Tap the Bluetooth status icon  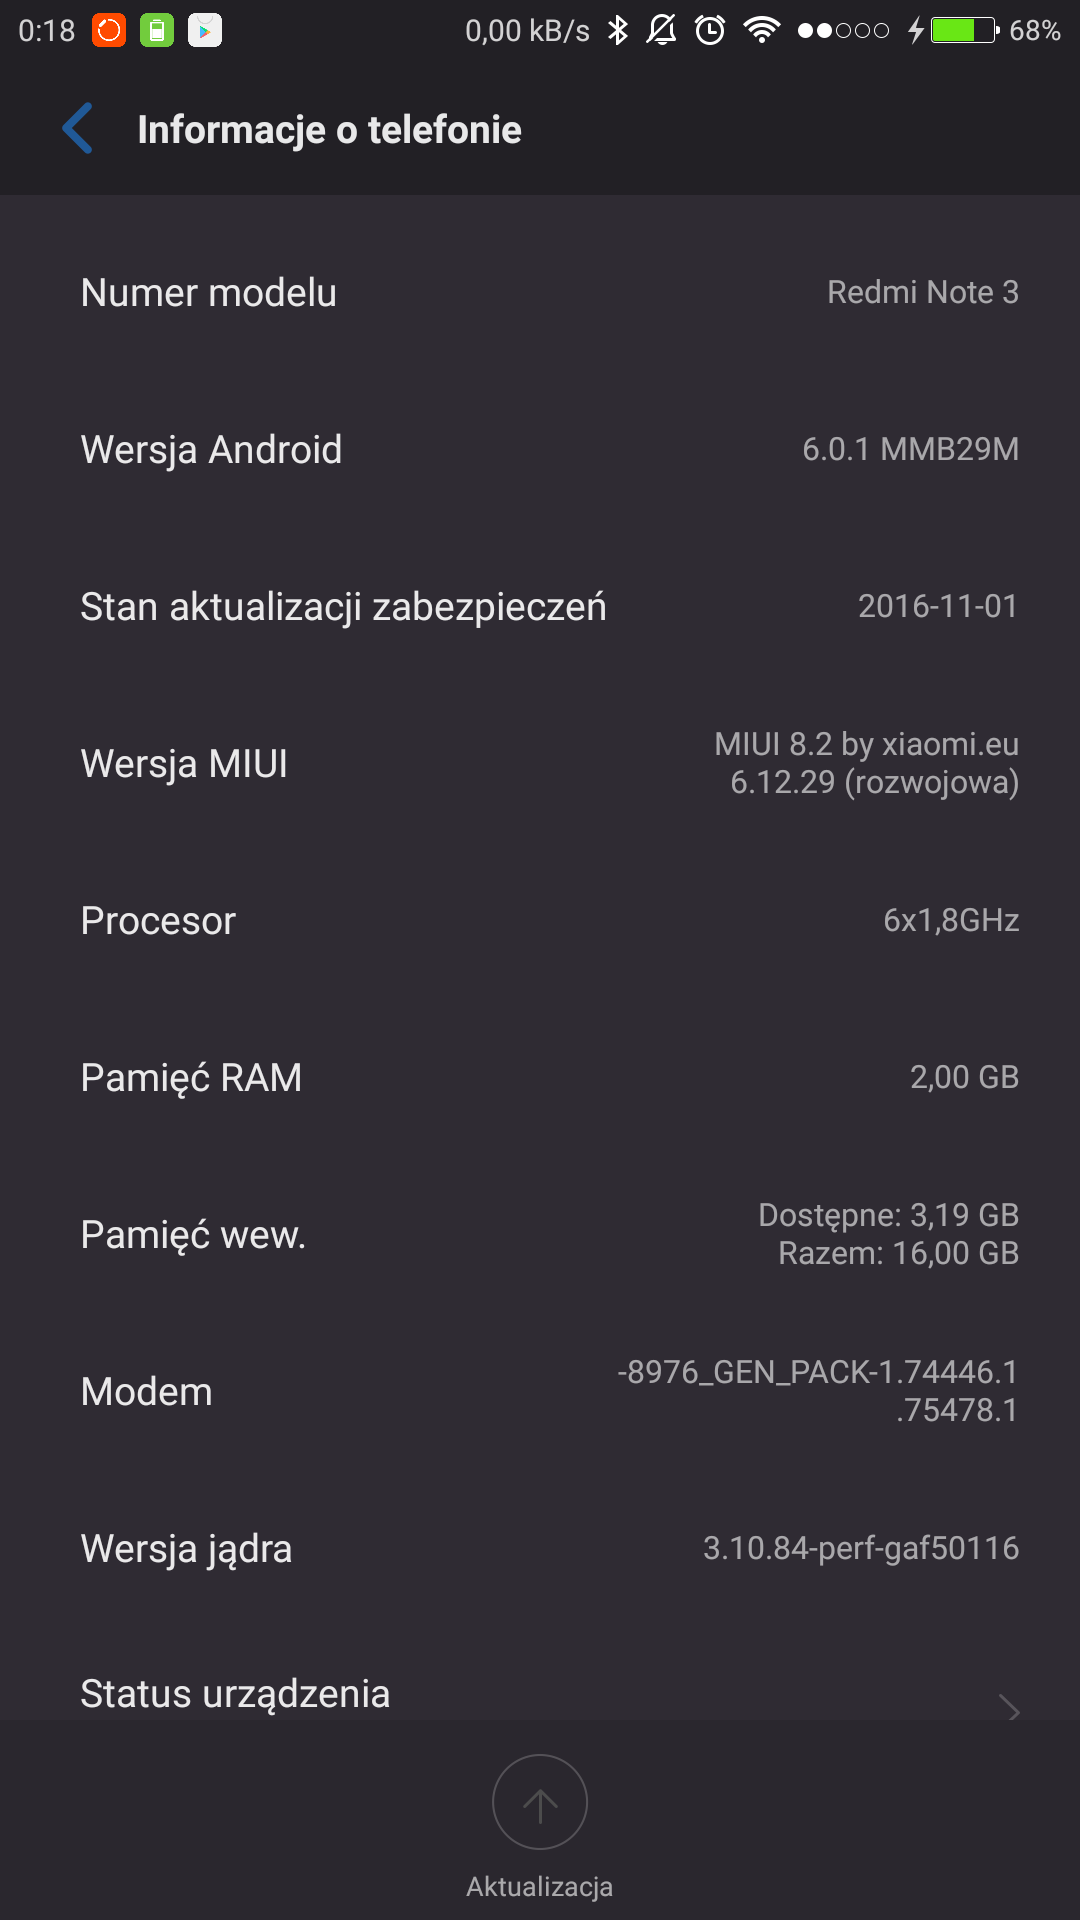pyautogui.click(x=618, y=31)
